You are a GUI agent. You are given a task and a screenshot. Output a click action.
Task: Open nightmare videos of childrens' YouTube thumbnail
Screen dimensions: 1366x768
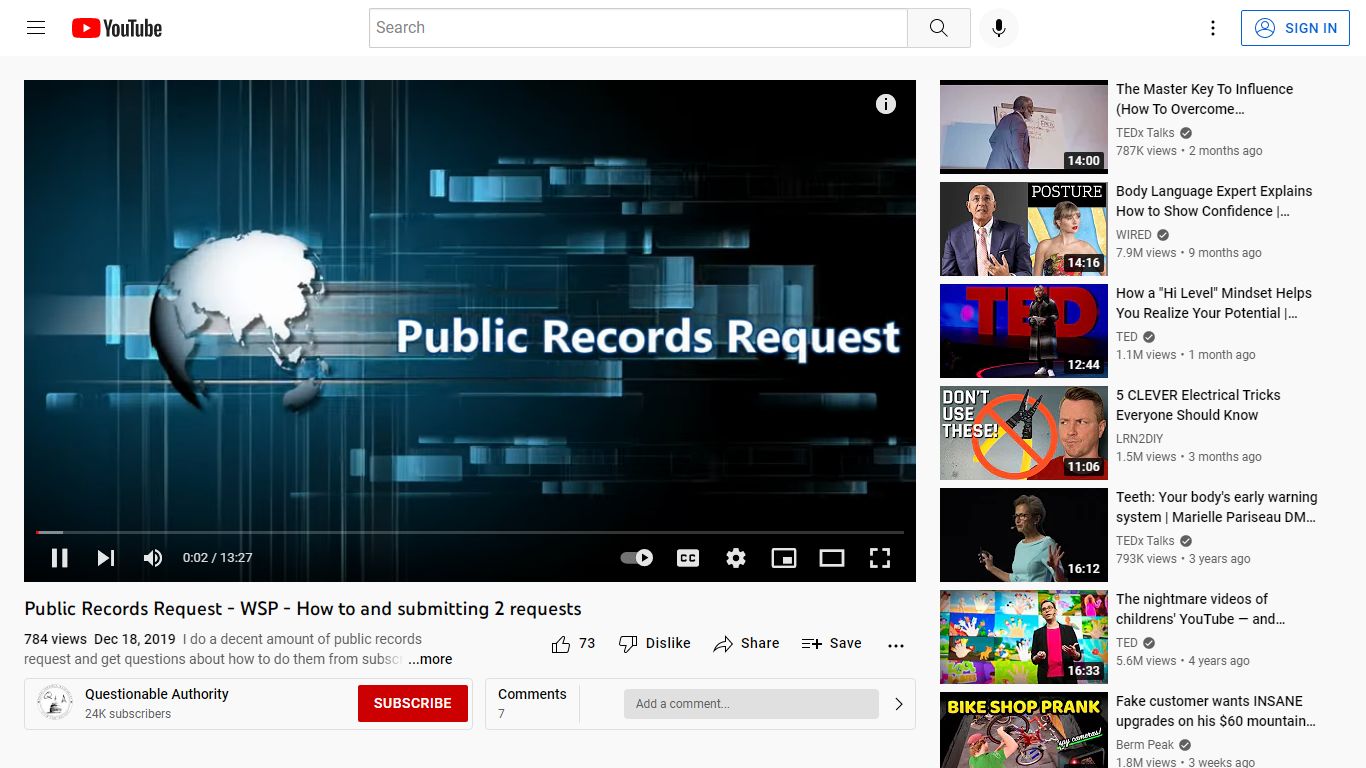(1024, 637)
